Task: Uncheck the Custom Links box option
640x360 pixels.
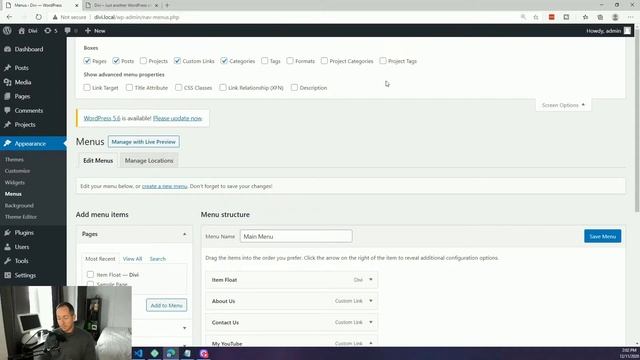Action: tap(177, 61)
